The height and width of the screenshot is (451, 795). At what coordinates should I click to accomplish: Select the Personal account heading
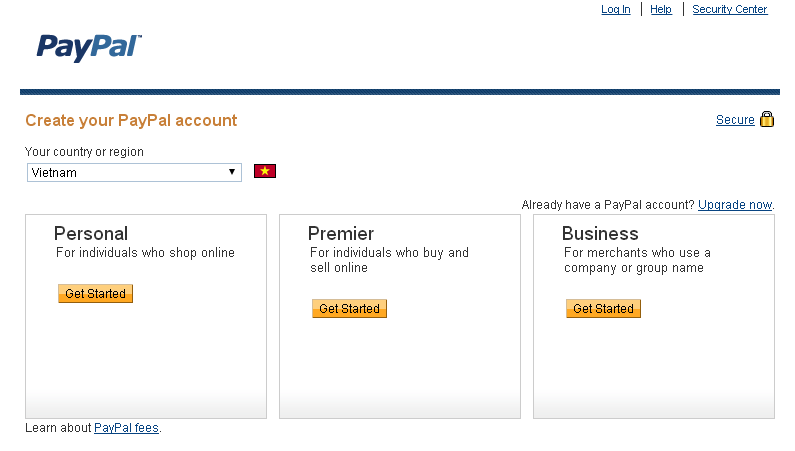pyautogui.click(x=91, y=234)
